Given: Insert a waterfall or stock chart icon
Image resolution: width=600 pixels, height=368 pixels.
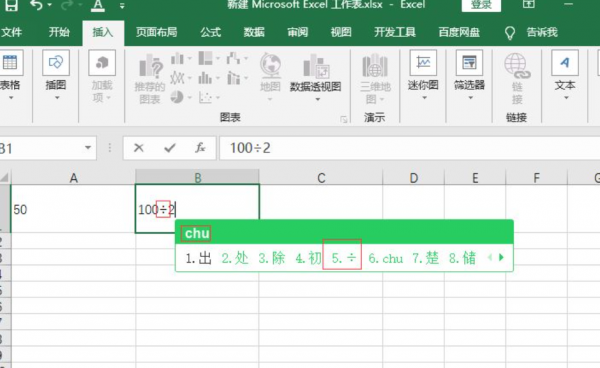Looking at the screenshot, I should pos(233,59).
